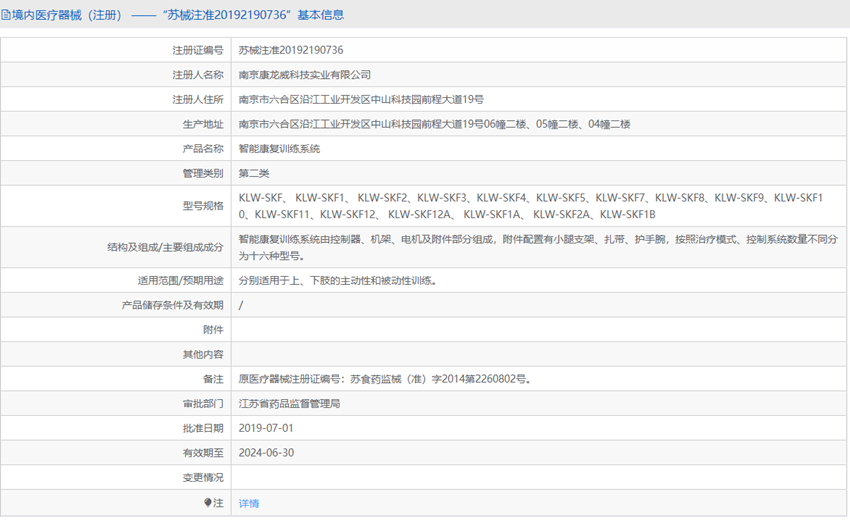This screenshot has height=520, width=850.
Task: Click the 产品储存条件及有效期 label
Action: 172,305
